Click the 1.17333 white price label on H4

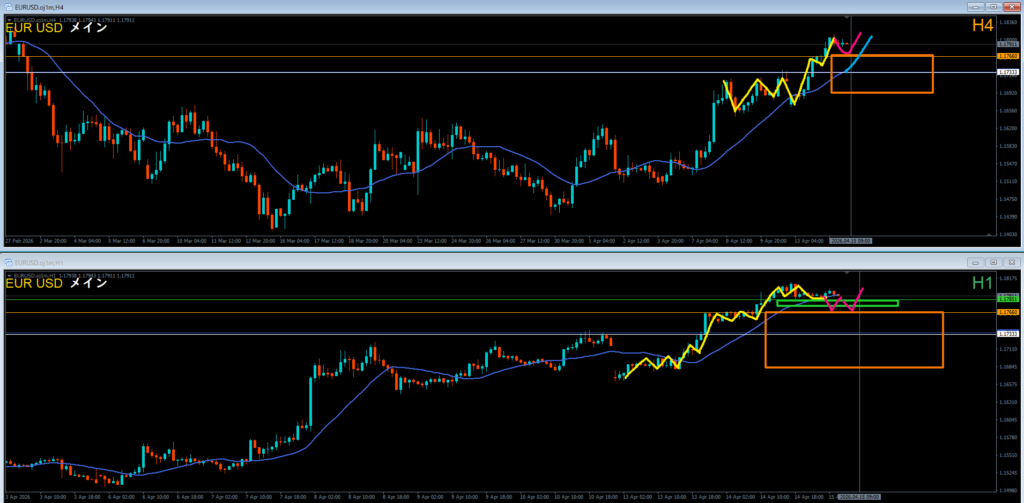tap(1007, 73)
